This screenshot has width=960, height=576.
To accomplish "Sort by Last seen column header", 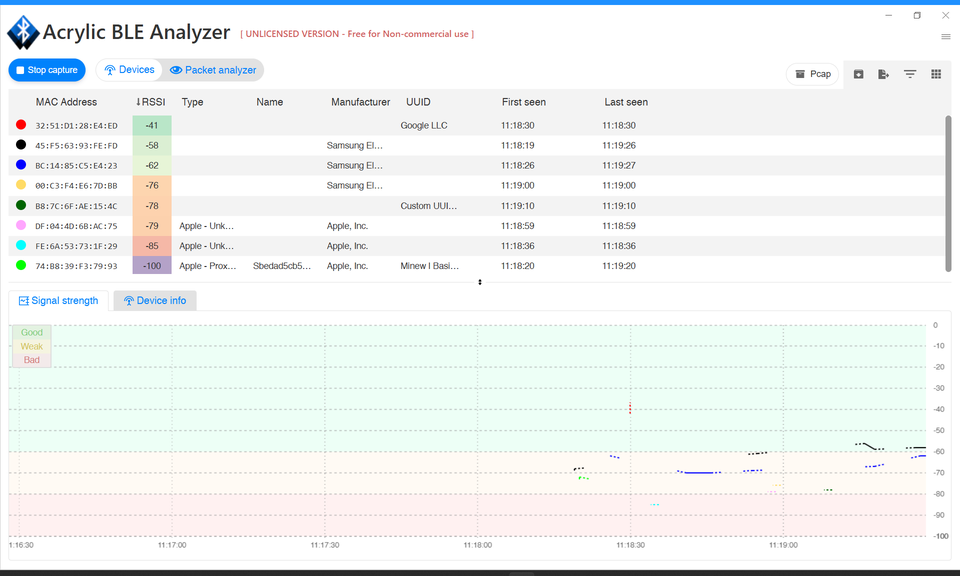I will pos(626,102).
